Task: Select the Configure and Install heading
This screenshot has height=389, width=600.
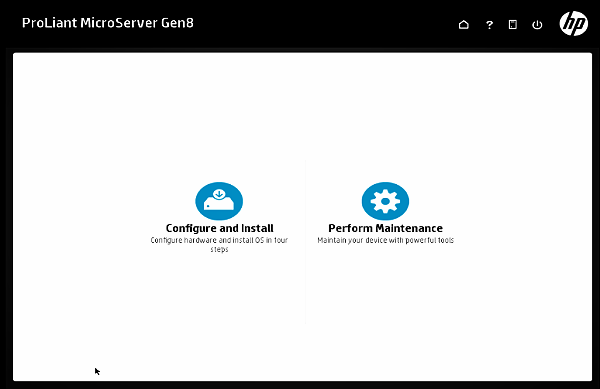Action: click(219, 228)
